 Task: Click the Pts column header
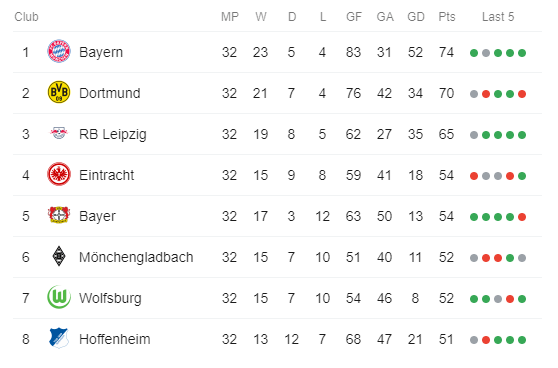[447, 17]
